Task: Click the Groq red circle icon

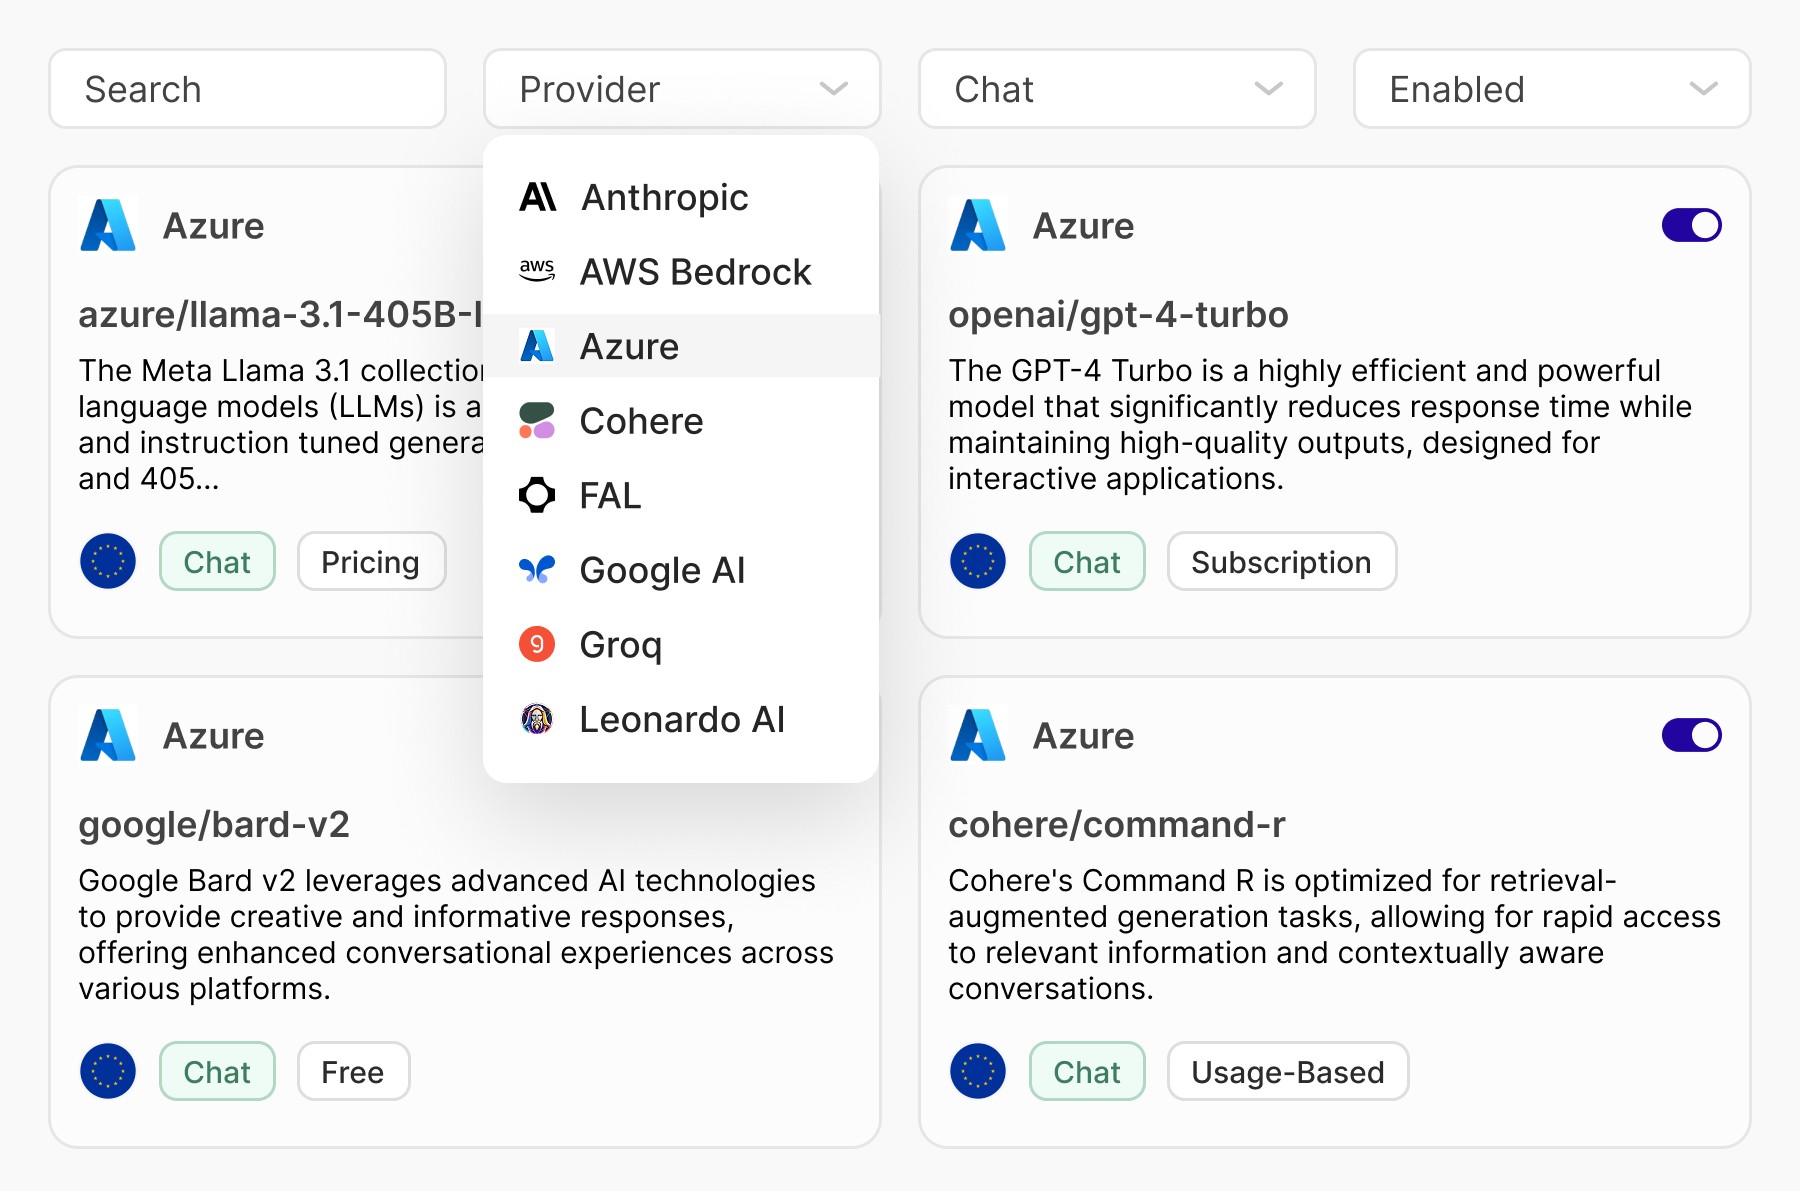Action: (x=537, y=644)
